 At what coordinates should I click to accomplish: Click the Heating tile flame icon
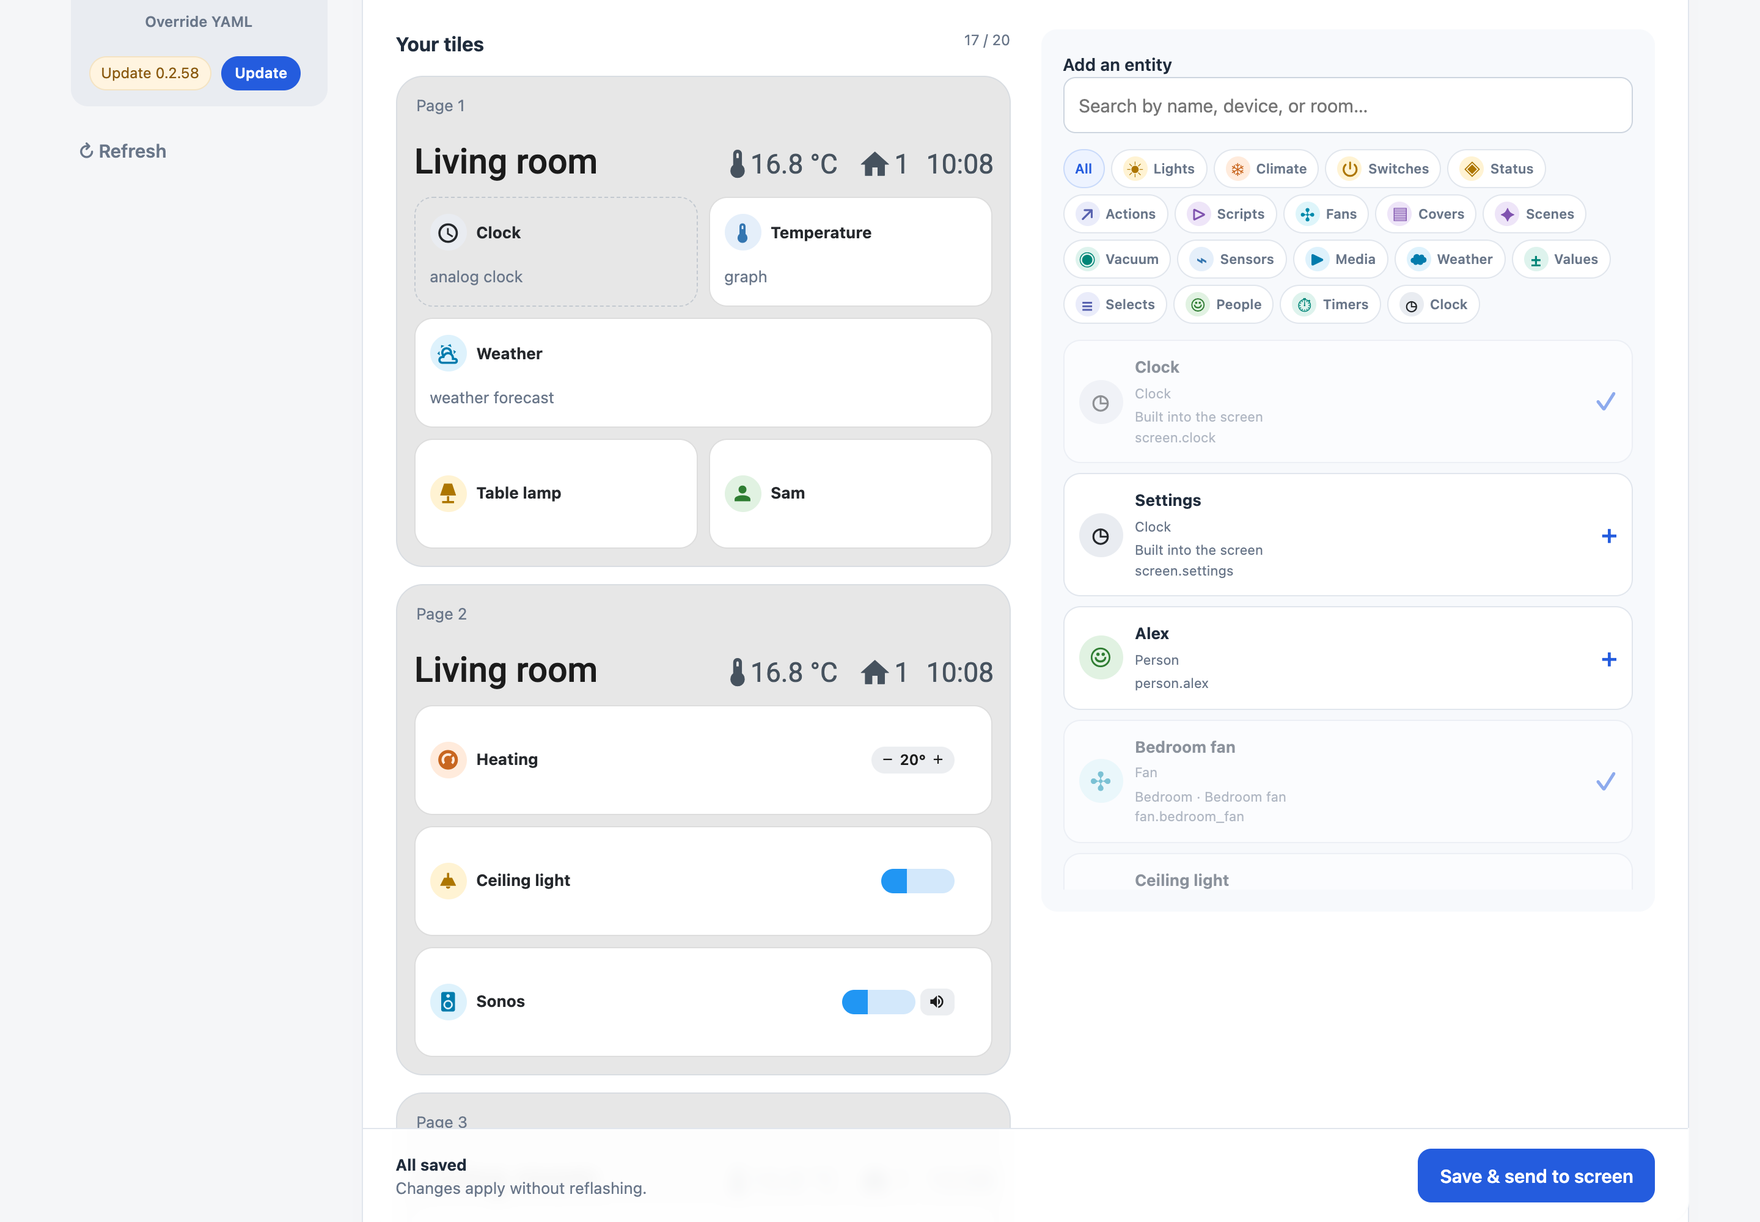pos(448,760)
